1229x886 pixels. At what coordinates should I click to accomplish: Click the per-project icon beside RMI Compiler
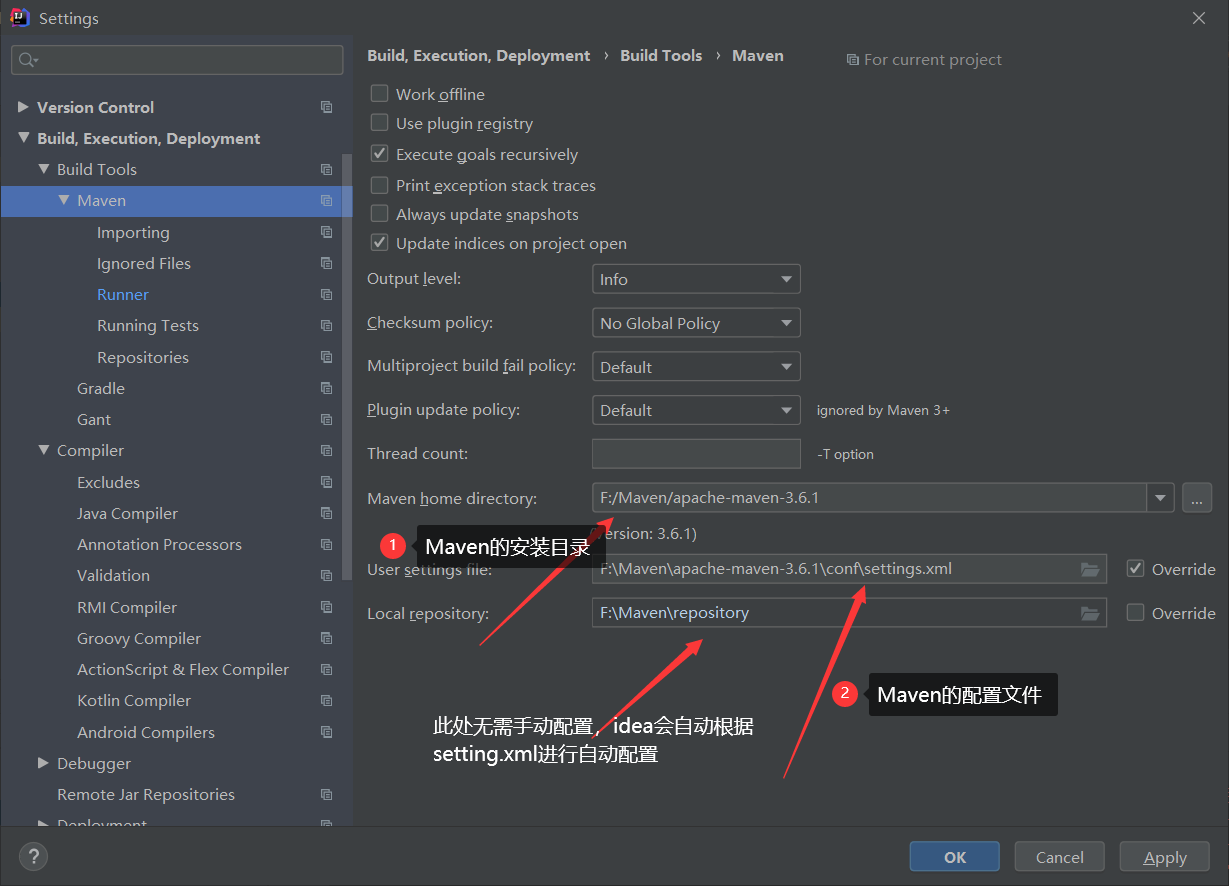(326, 607)
